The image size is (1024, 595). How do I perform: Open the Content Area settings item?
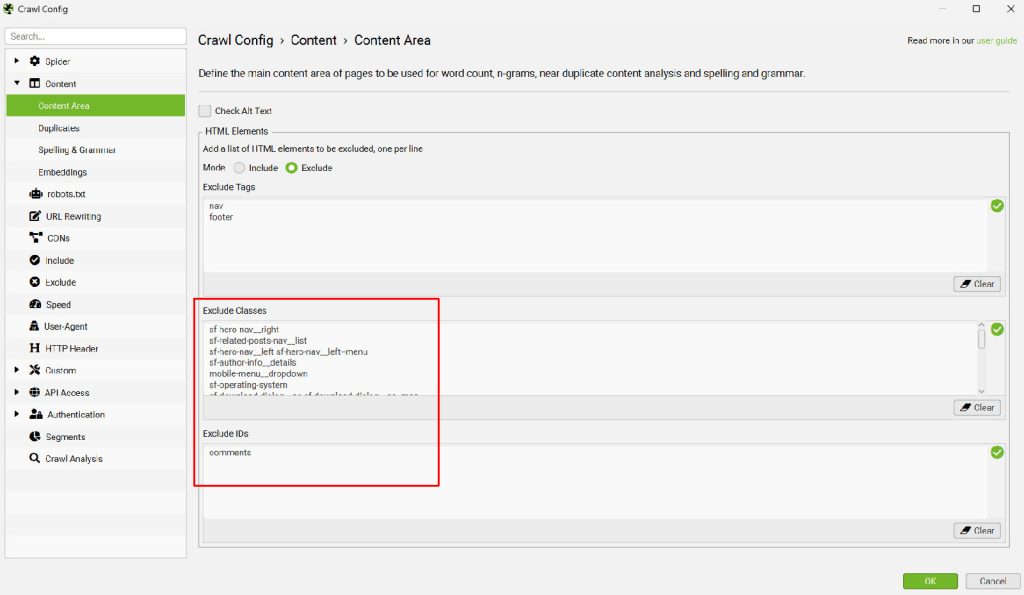tap(95, 105)
